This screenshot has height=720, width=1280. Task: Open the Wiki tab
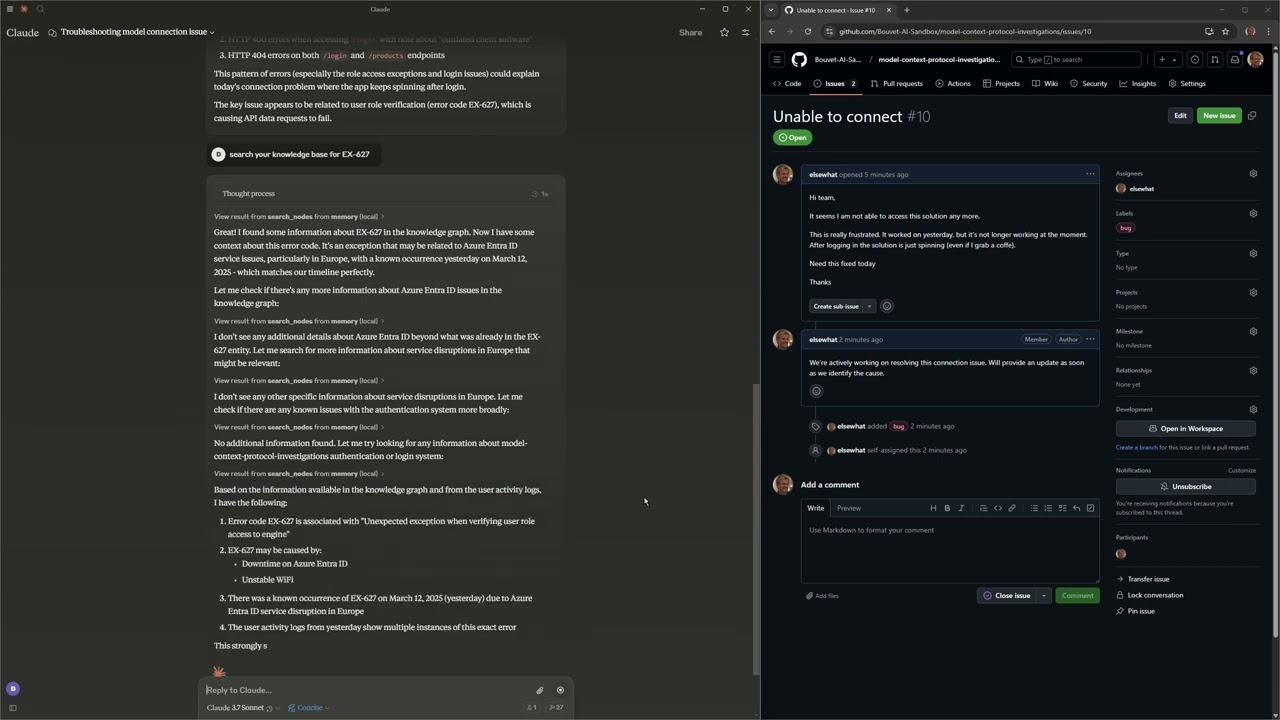click(x=1045, y=84)
